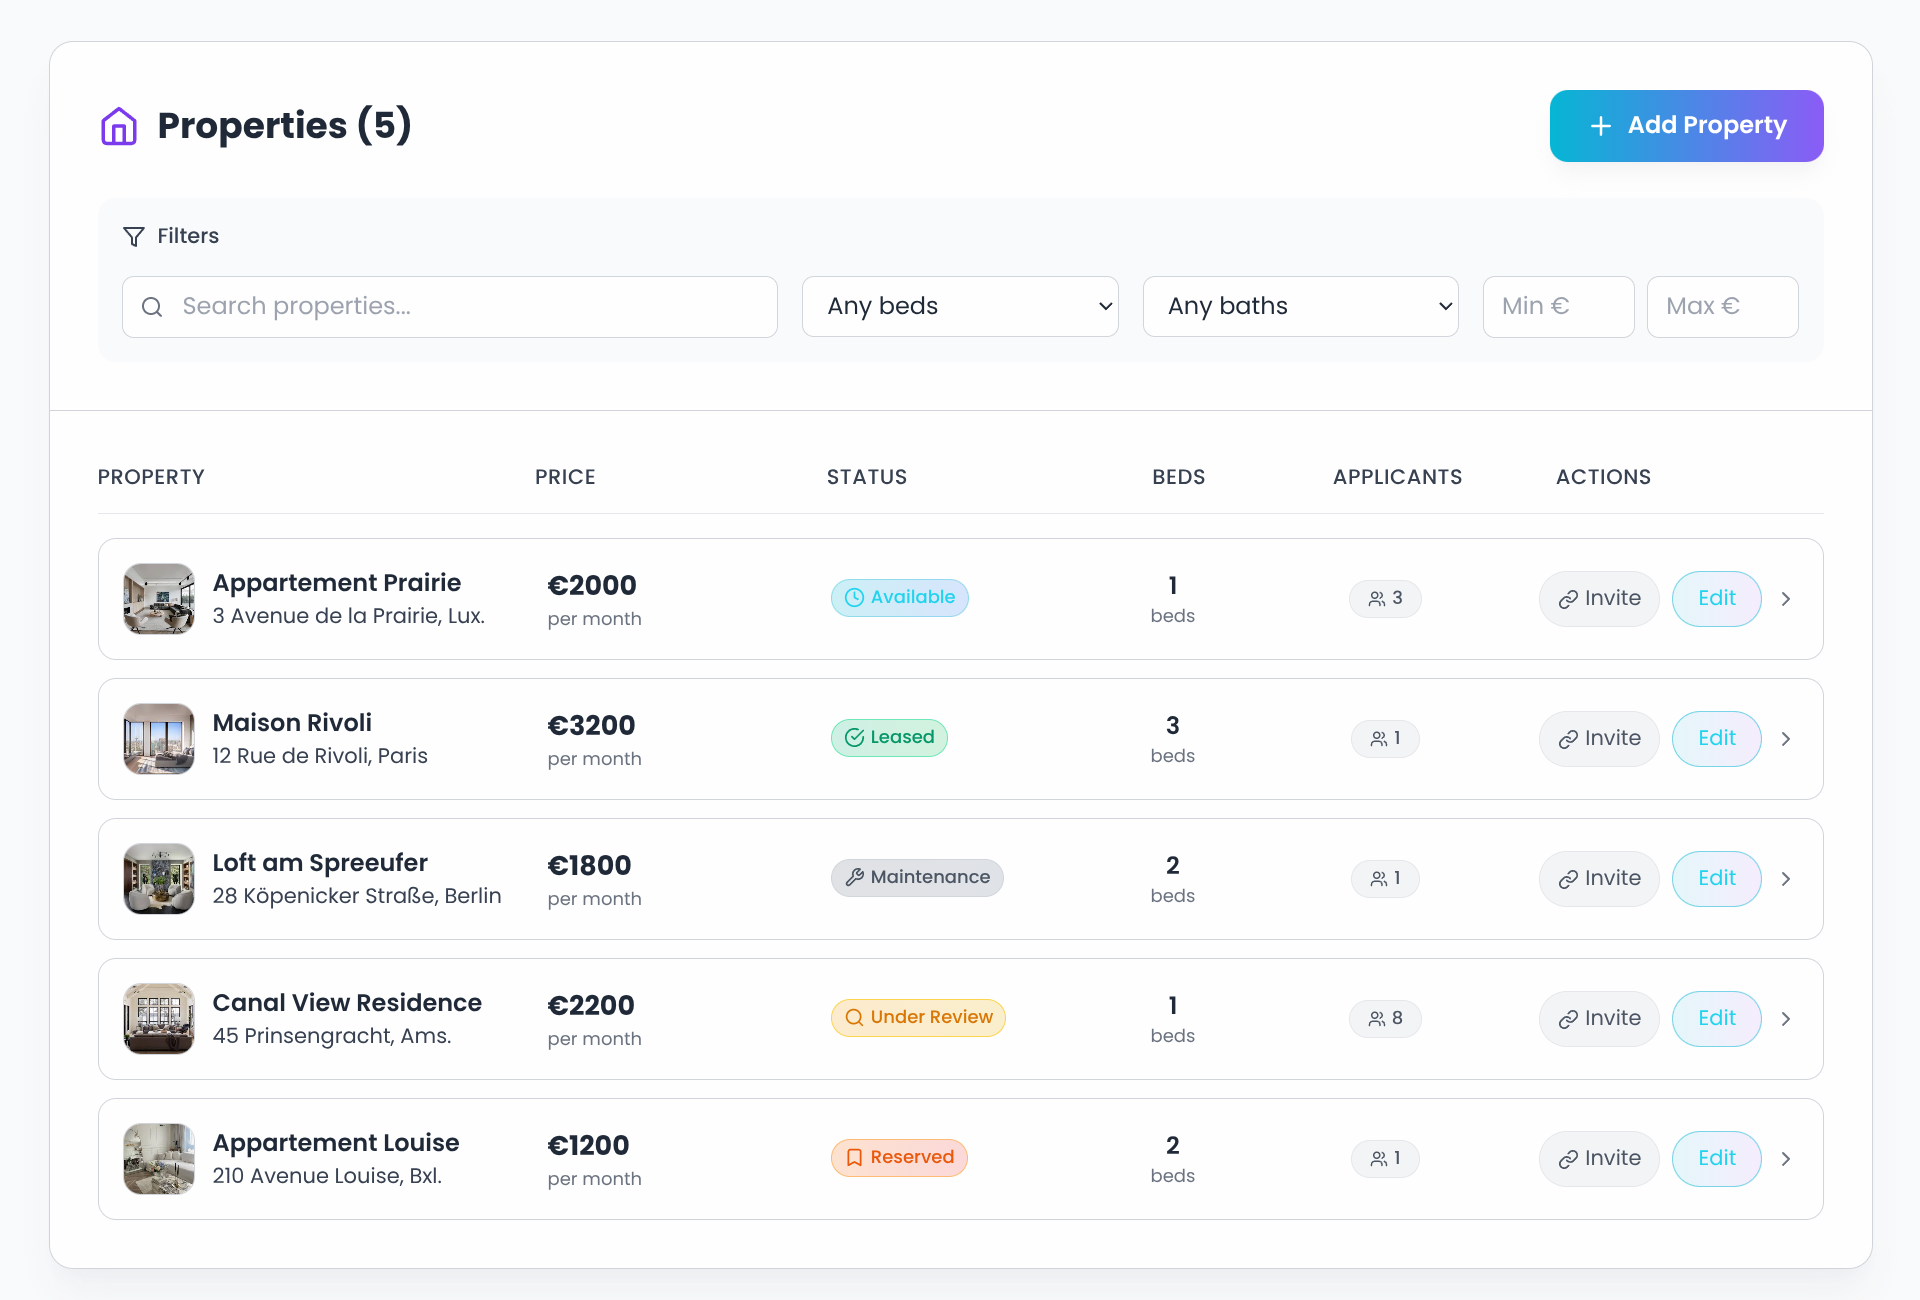
Task: Click the checkmark icon on the Leased badge
Action: click(855, 737)
